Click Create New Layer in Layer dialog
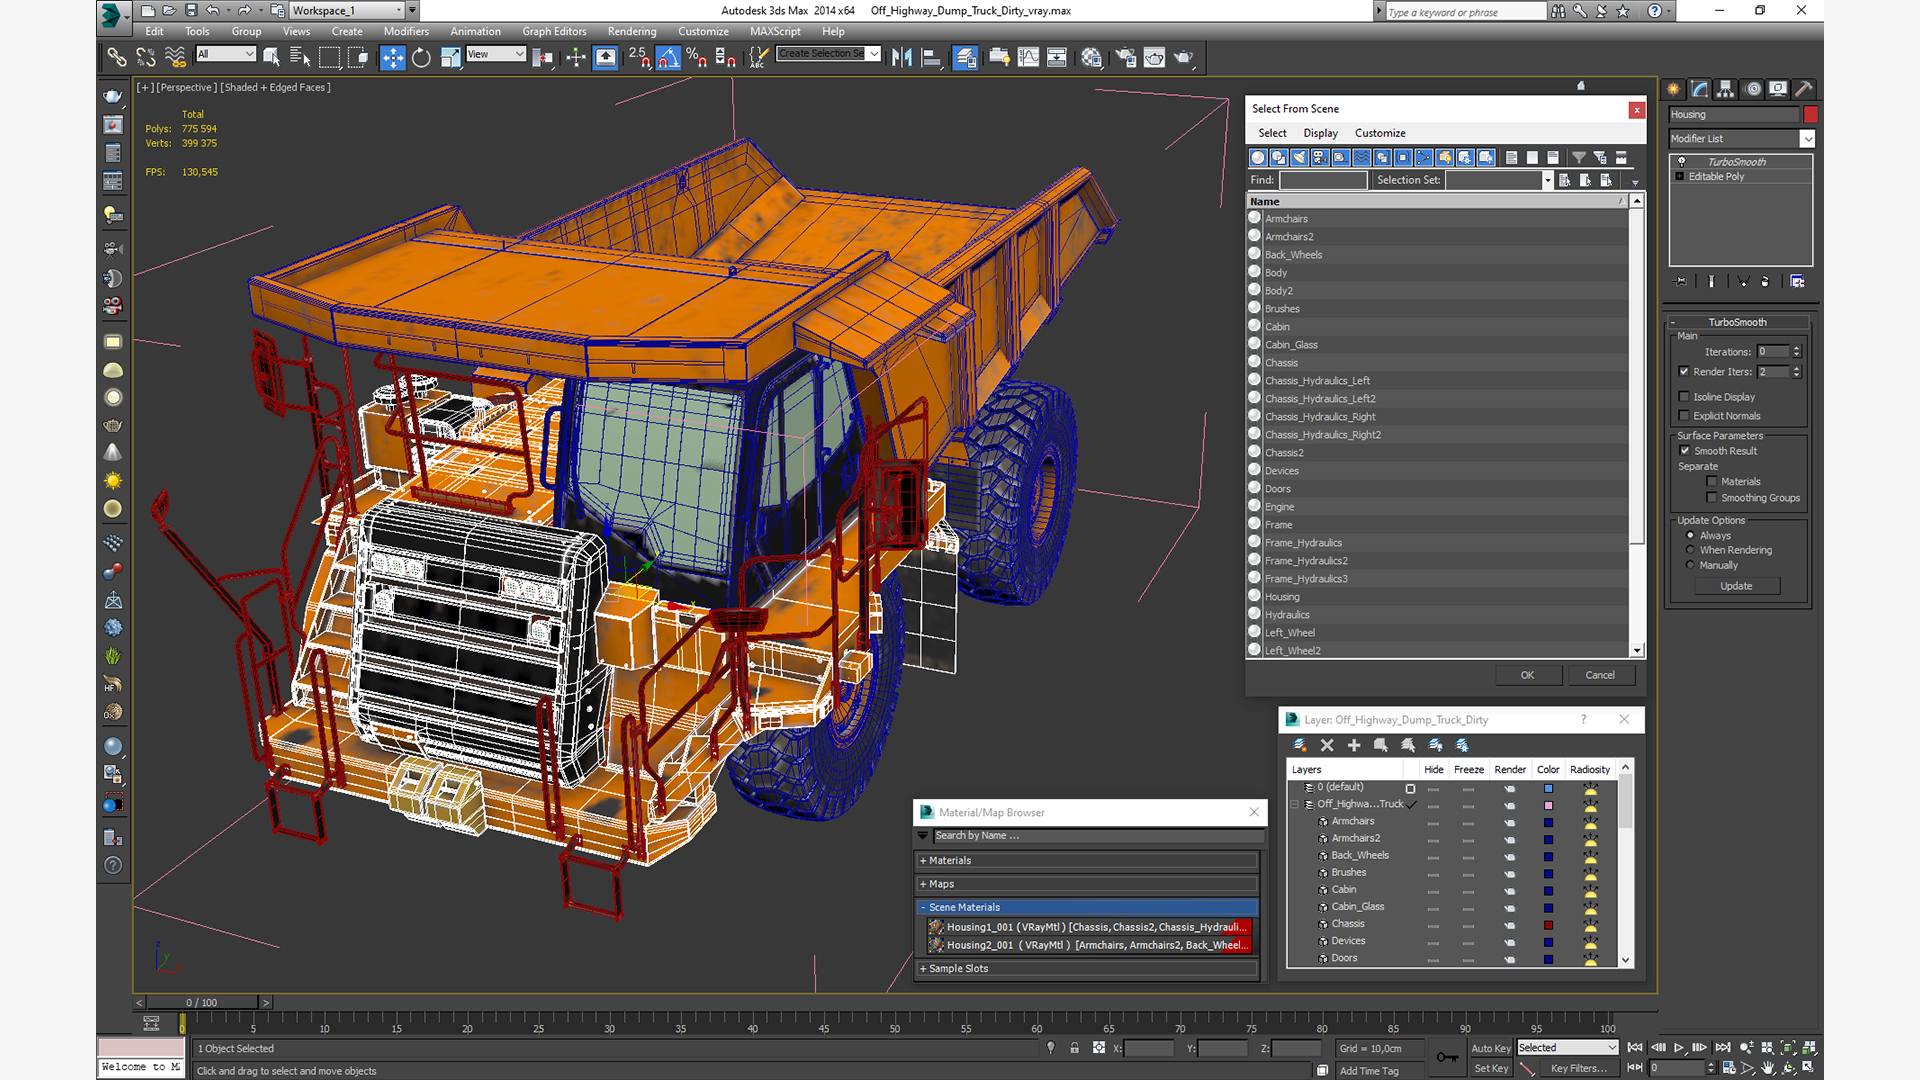The height and width of the screenshot is (1080, 1920). point(1300,745)
